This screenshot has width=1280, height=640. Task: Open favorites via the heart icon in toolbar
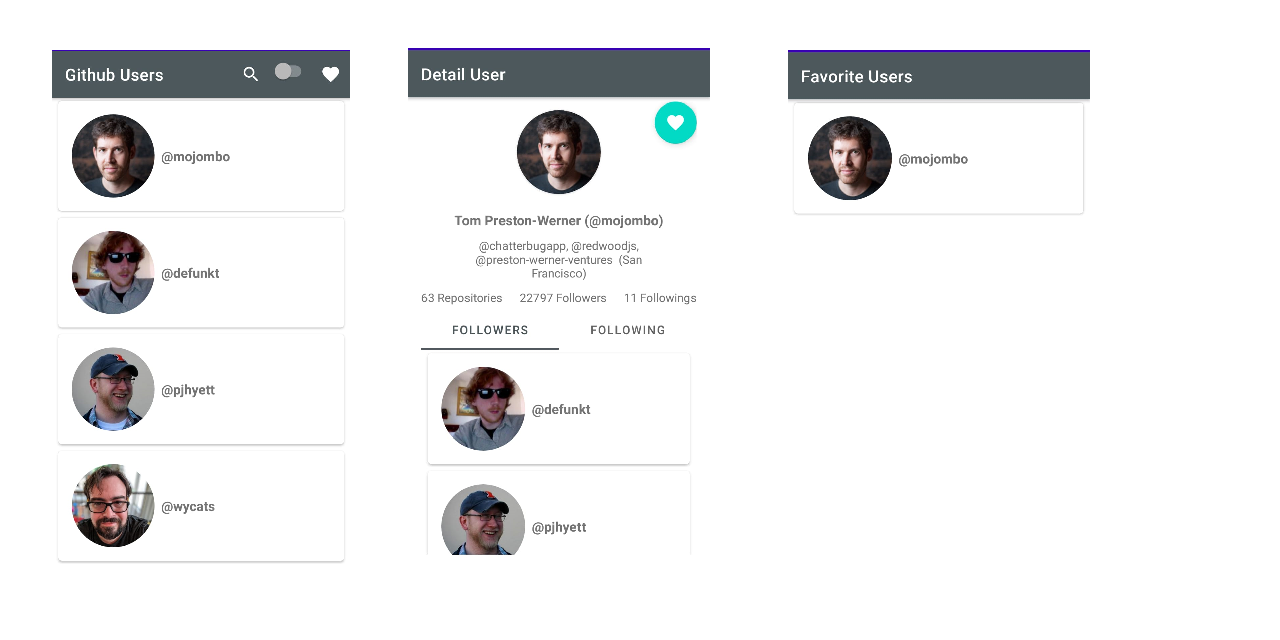pos(331,74)
